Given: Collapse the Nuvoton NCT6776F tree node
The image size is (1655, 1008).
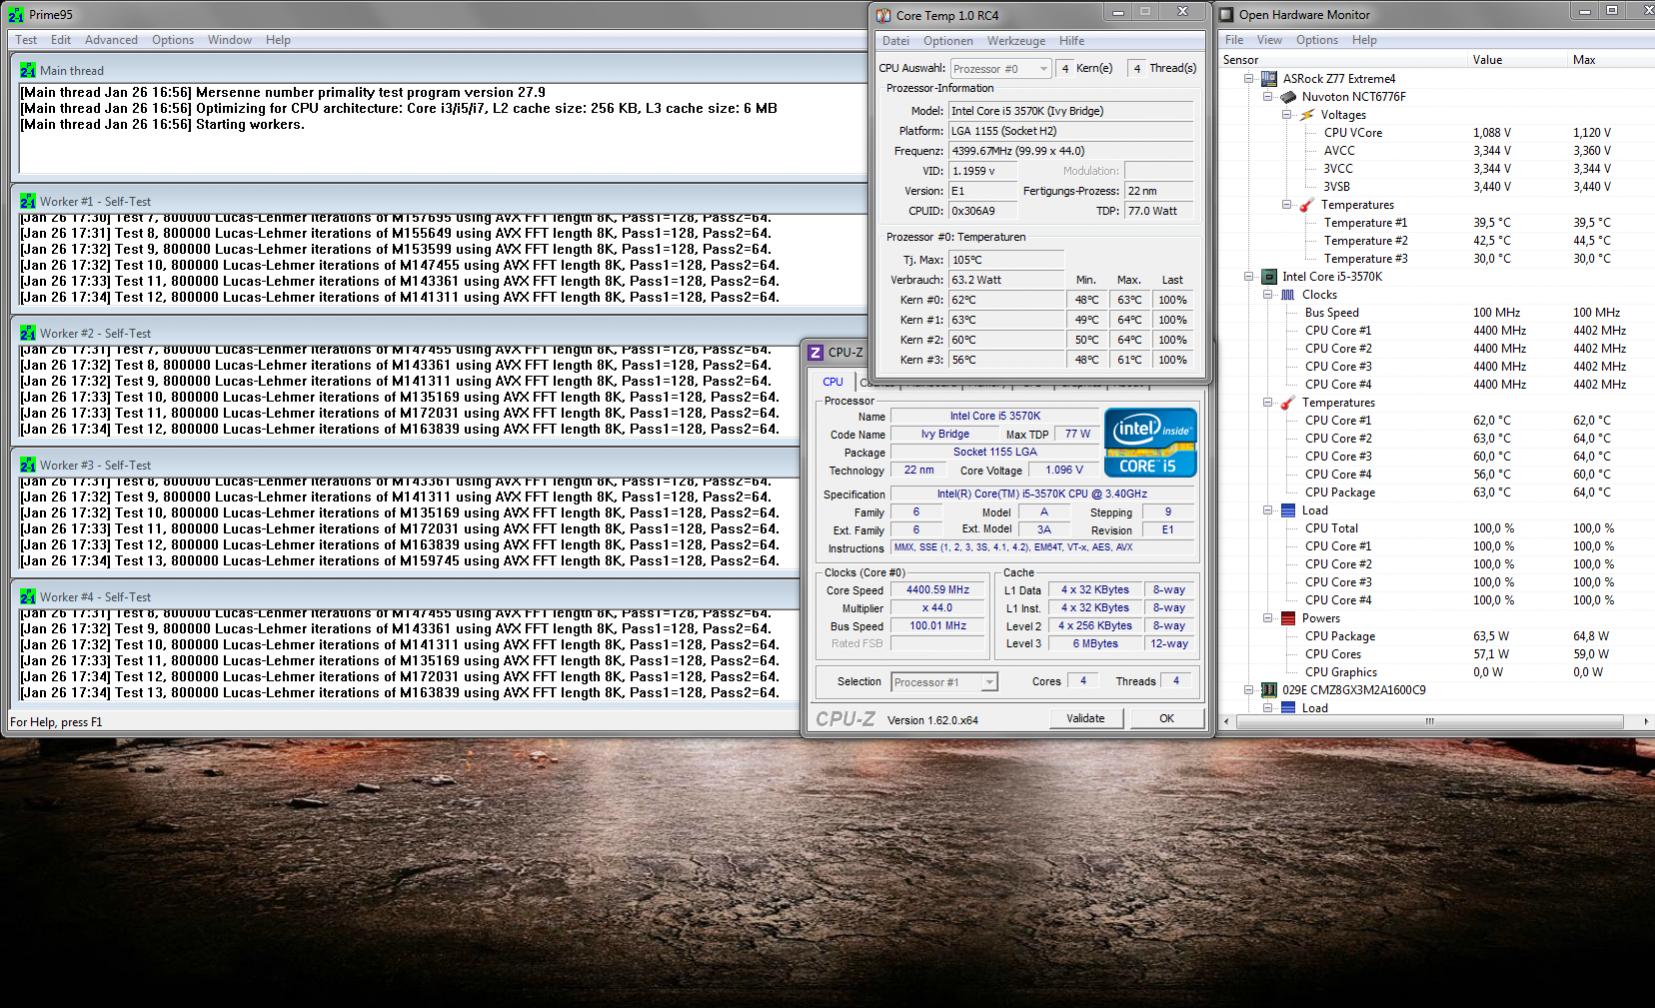Looking at the screenshot, I should point(1268,97).
